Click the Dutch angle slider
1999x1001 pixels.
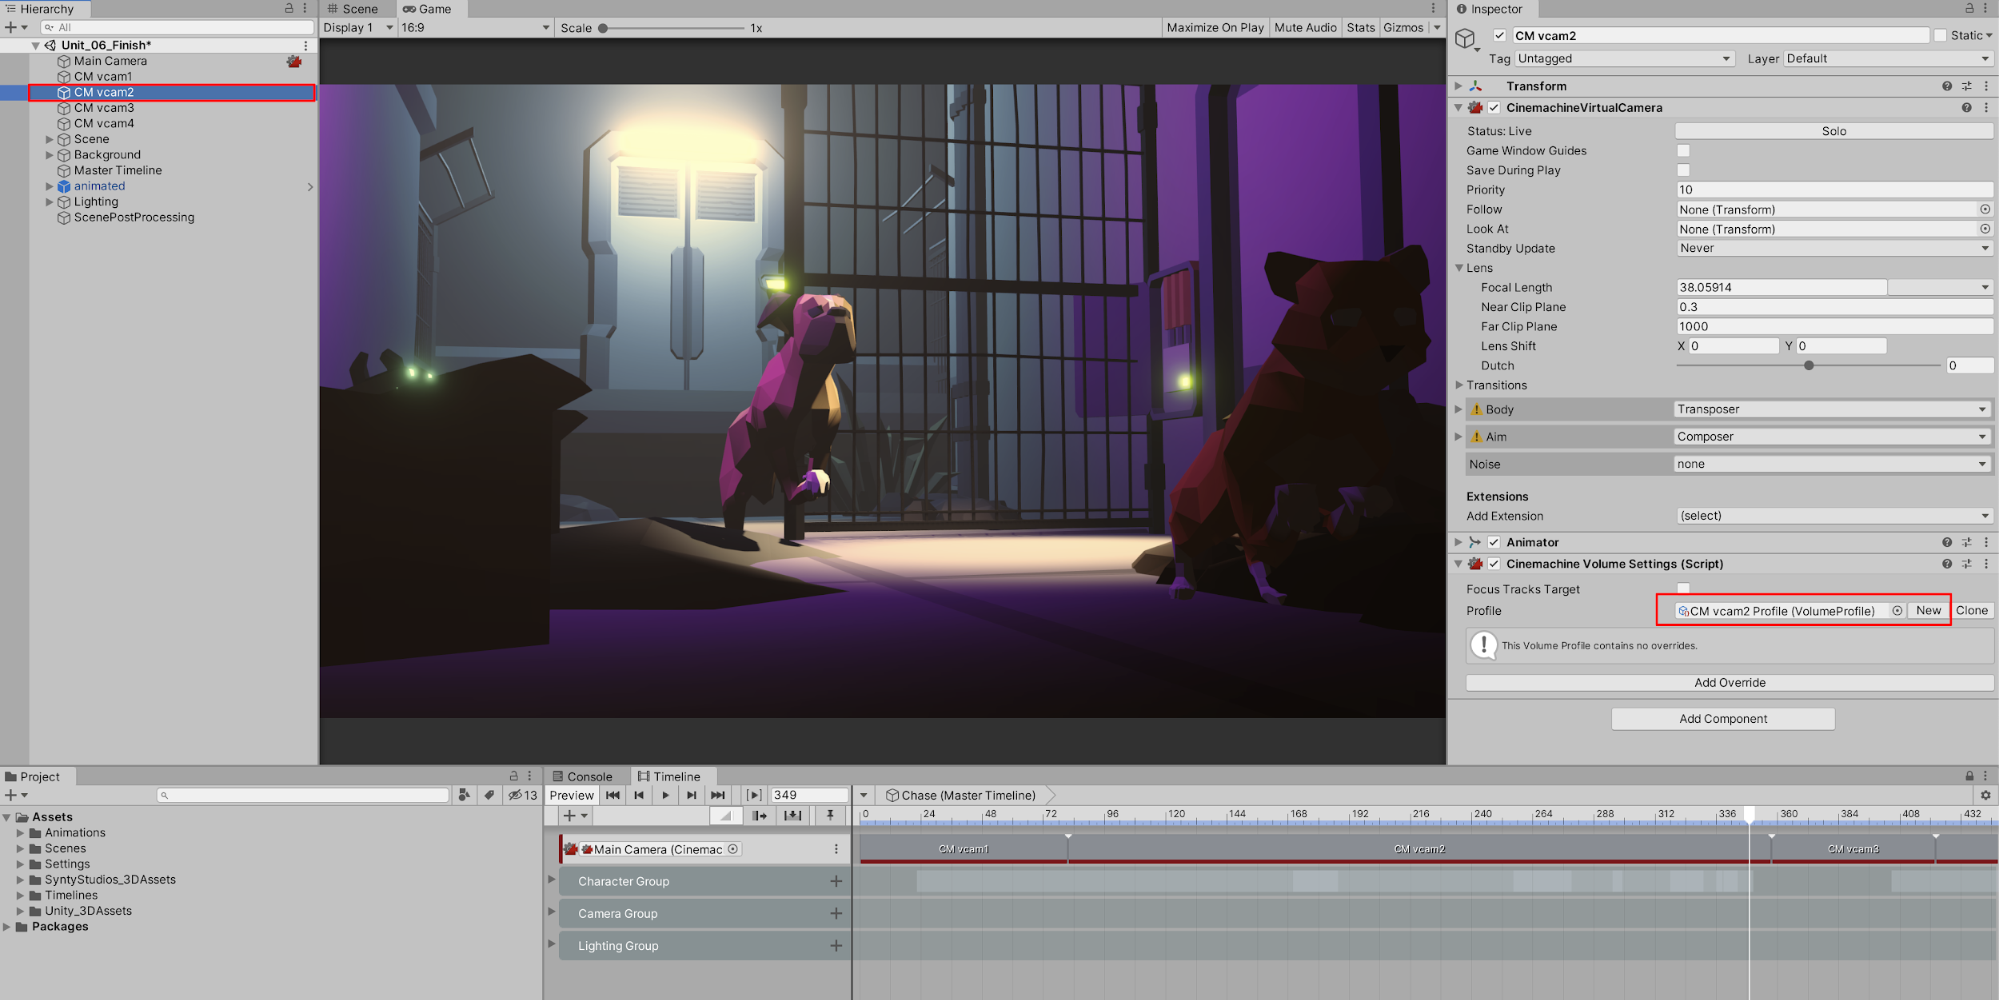[x=1808, y=366]
